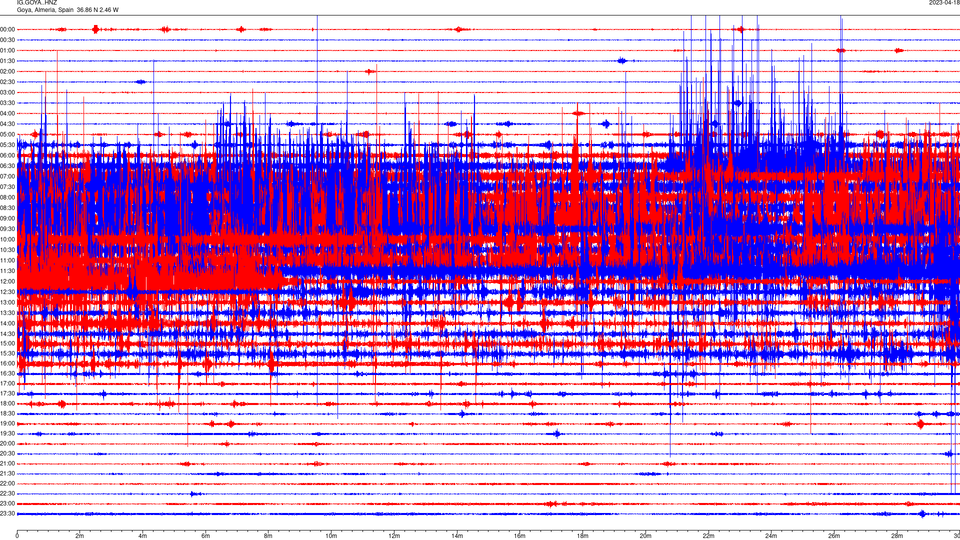Select the '00:30' time label
Screen dimensions: 960x540
point(7,40)
